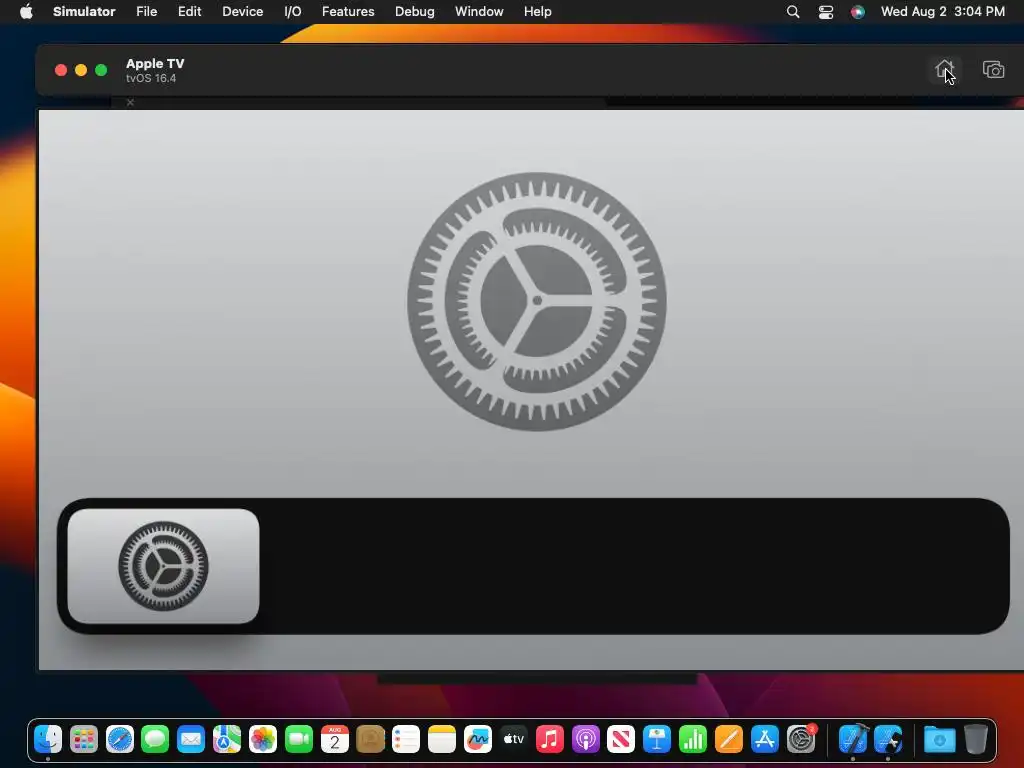The image size is (1024, 768).
Task: Launch Keynote from the Dock
Action: pyautogui.click(x=656, y=739)
